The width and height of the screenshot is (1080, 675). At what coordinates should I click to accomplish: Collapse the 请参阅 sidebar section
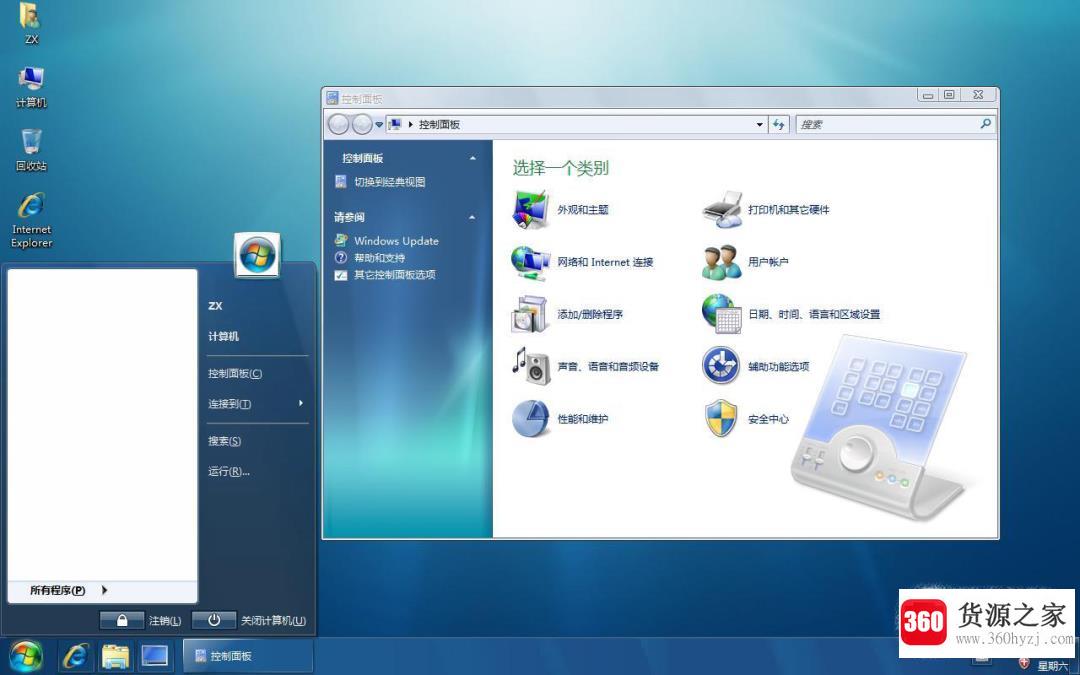point(472,218)
